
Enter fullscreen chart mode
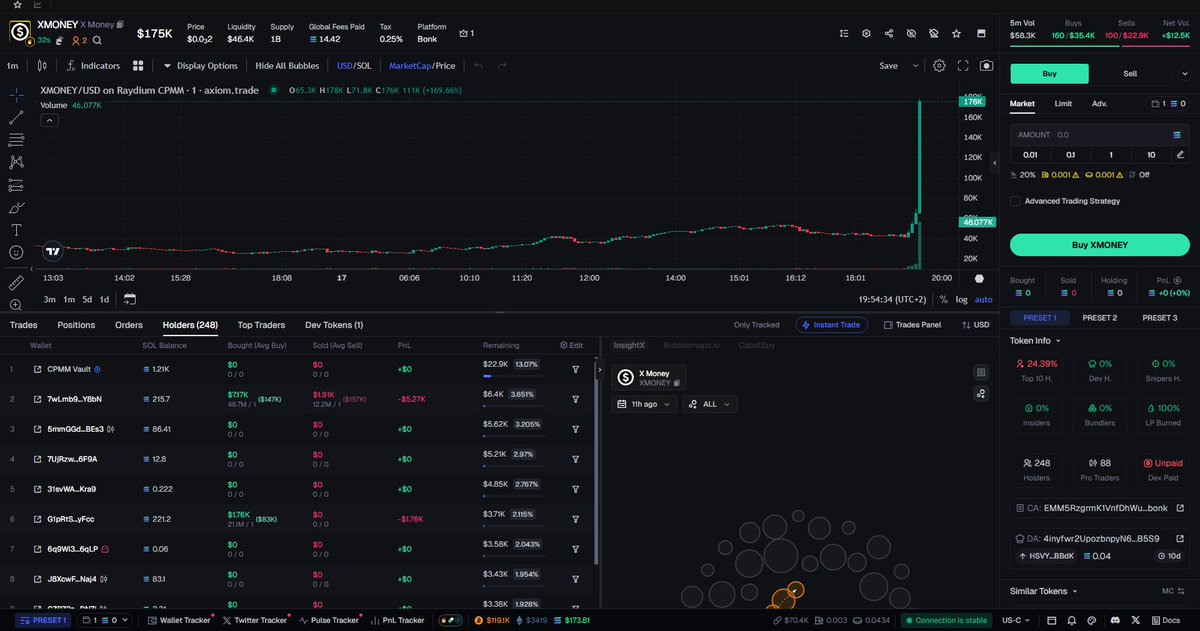click(963, 65)
